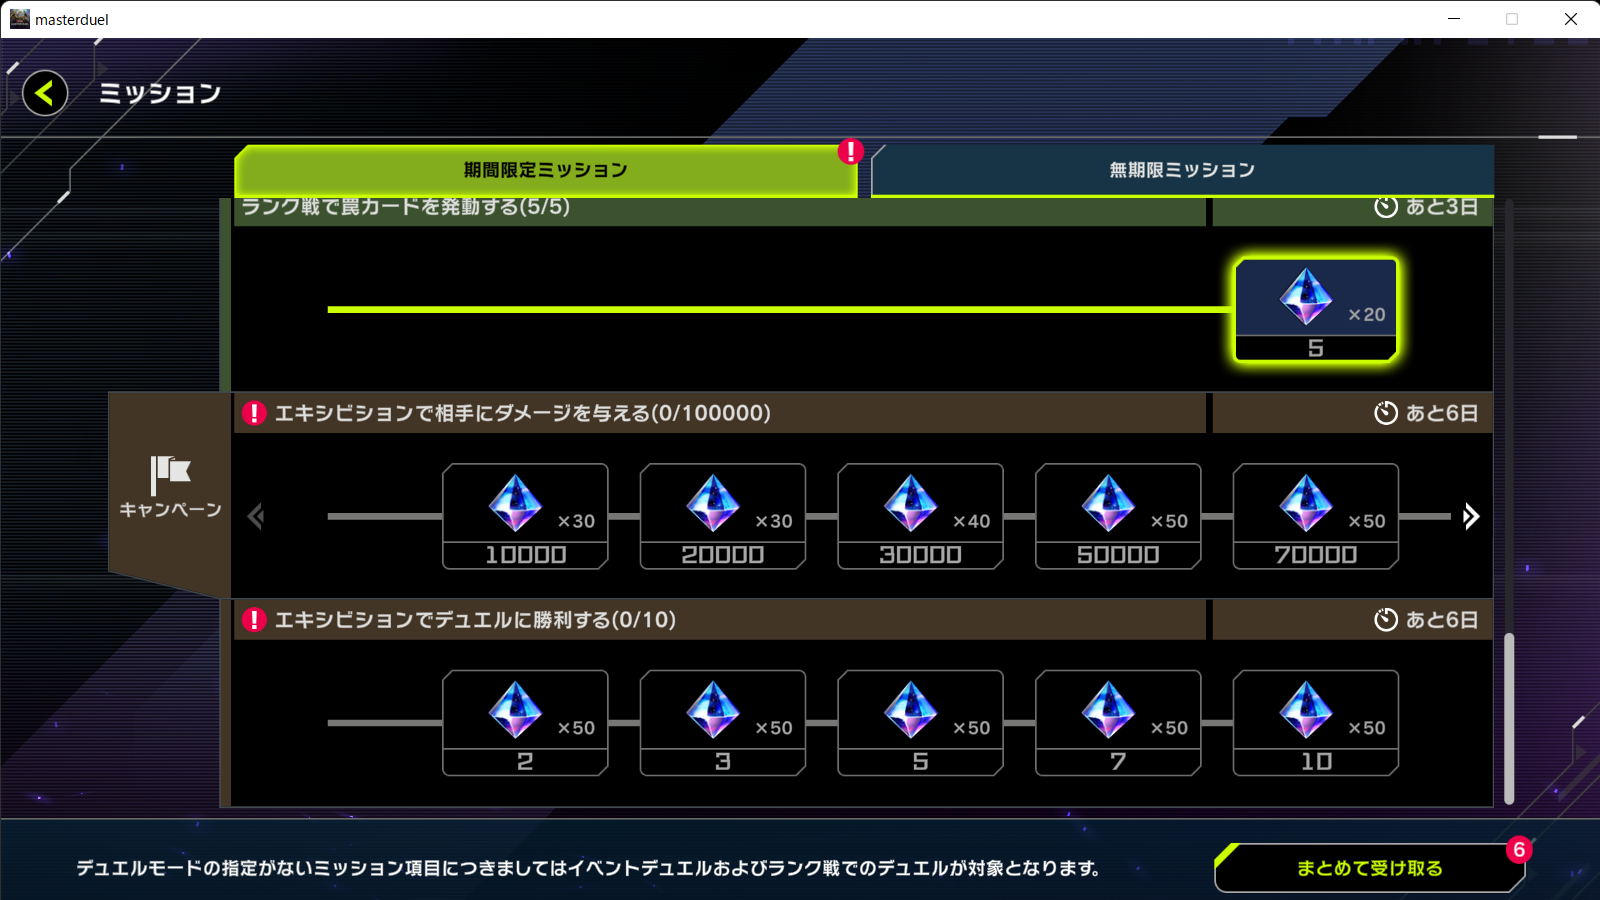Click the mission list vertical scrollbar
The height and width of the screenshot is (900, 1600).
1509,717
